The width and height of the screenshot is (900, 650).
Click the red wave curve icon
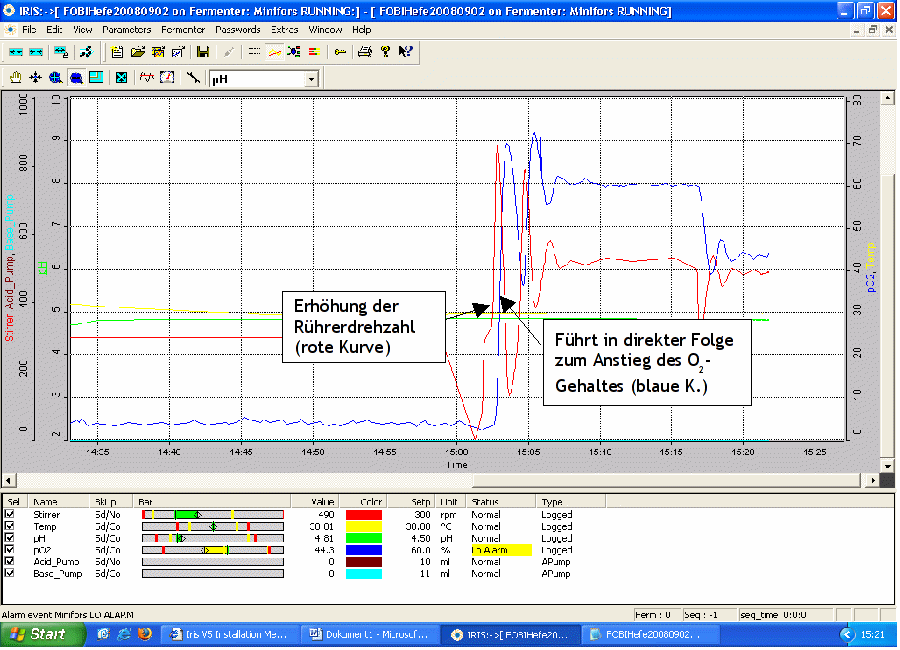coord(147,78)
